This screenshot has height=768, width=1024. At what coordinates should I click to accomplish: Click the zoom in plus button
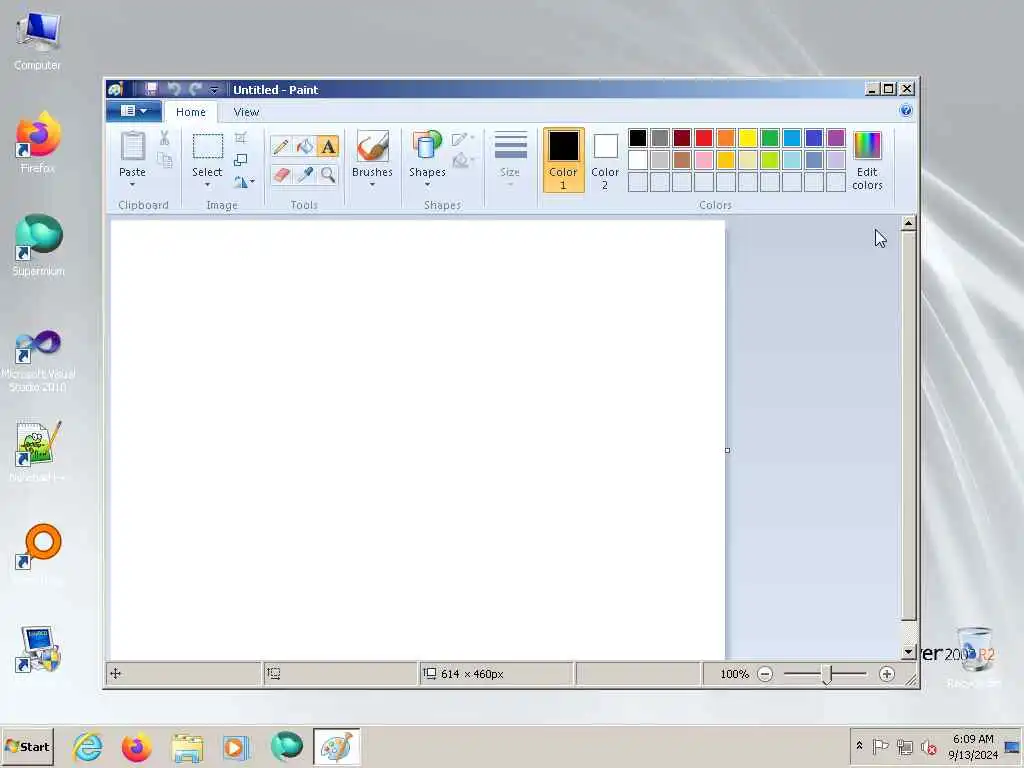tap(886, 674)
